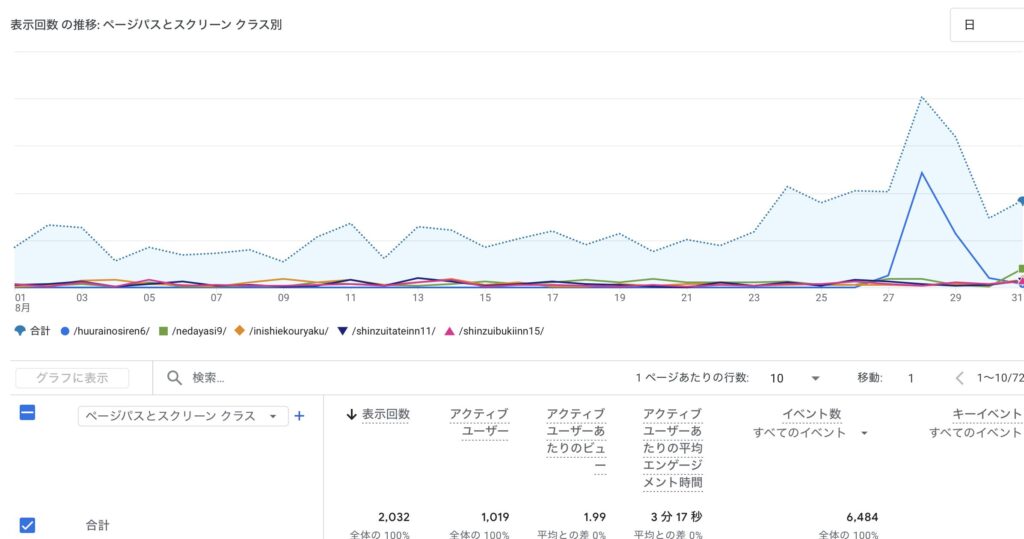This screenshot has height=539, width=1024.
Task: Click the green square /nedayasi9/ legend icon
Action: 164,331
